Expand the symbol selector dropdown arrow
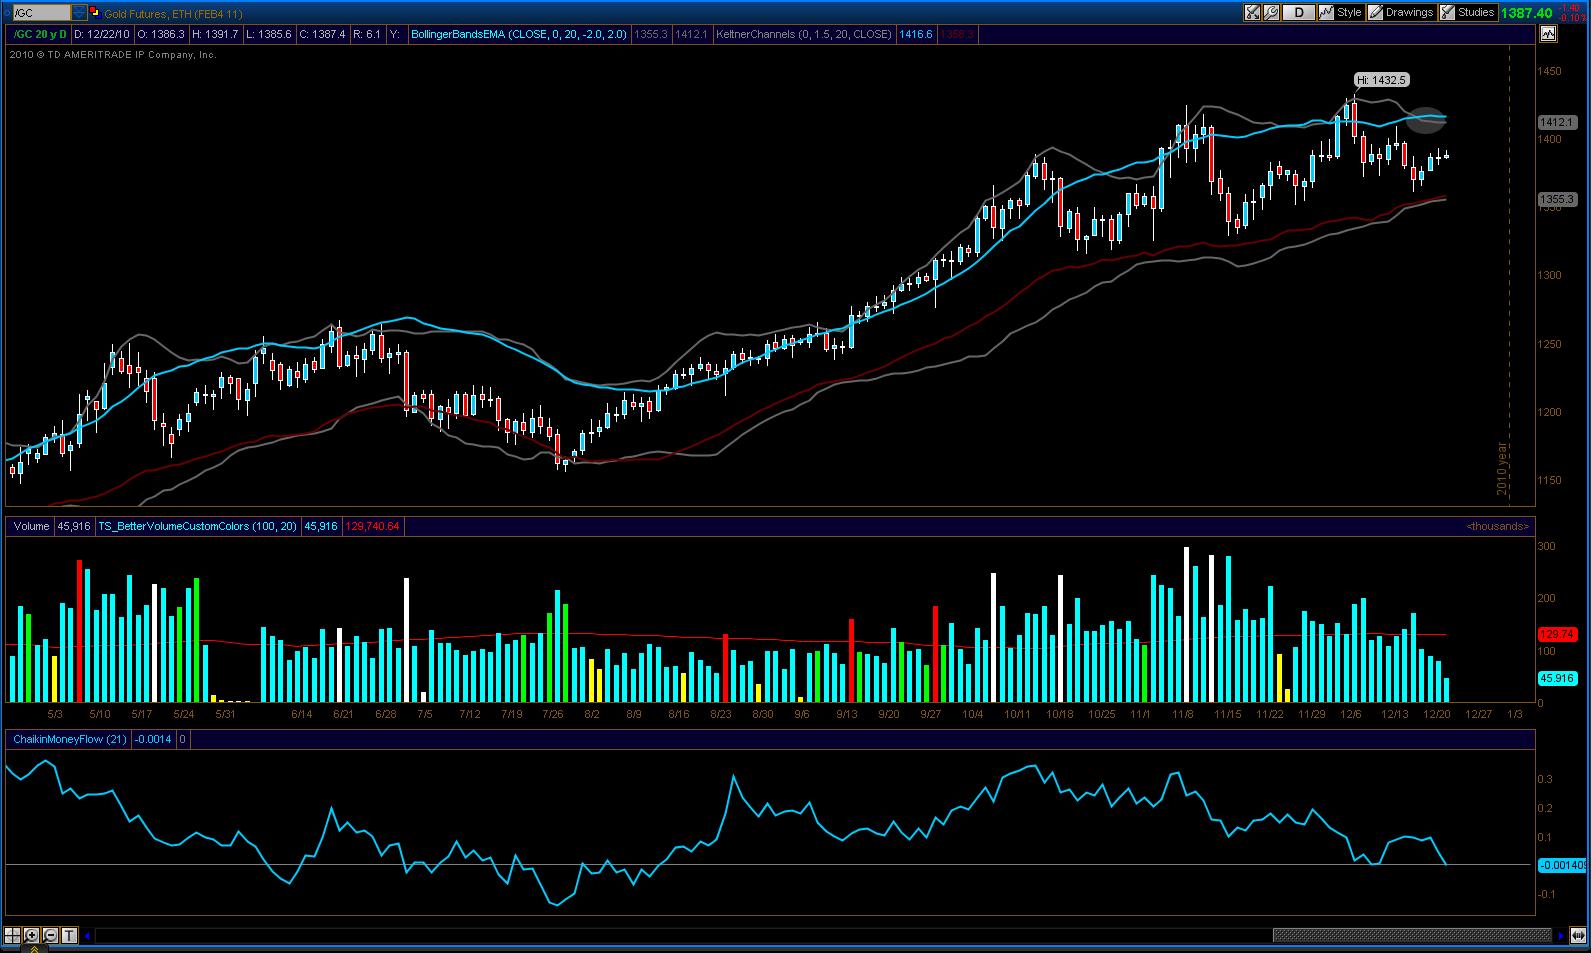The image size is (1591, 953). click(x=79, y=13)
